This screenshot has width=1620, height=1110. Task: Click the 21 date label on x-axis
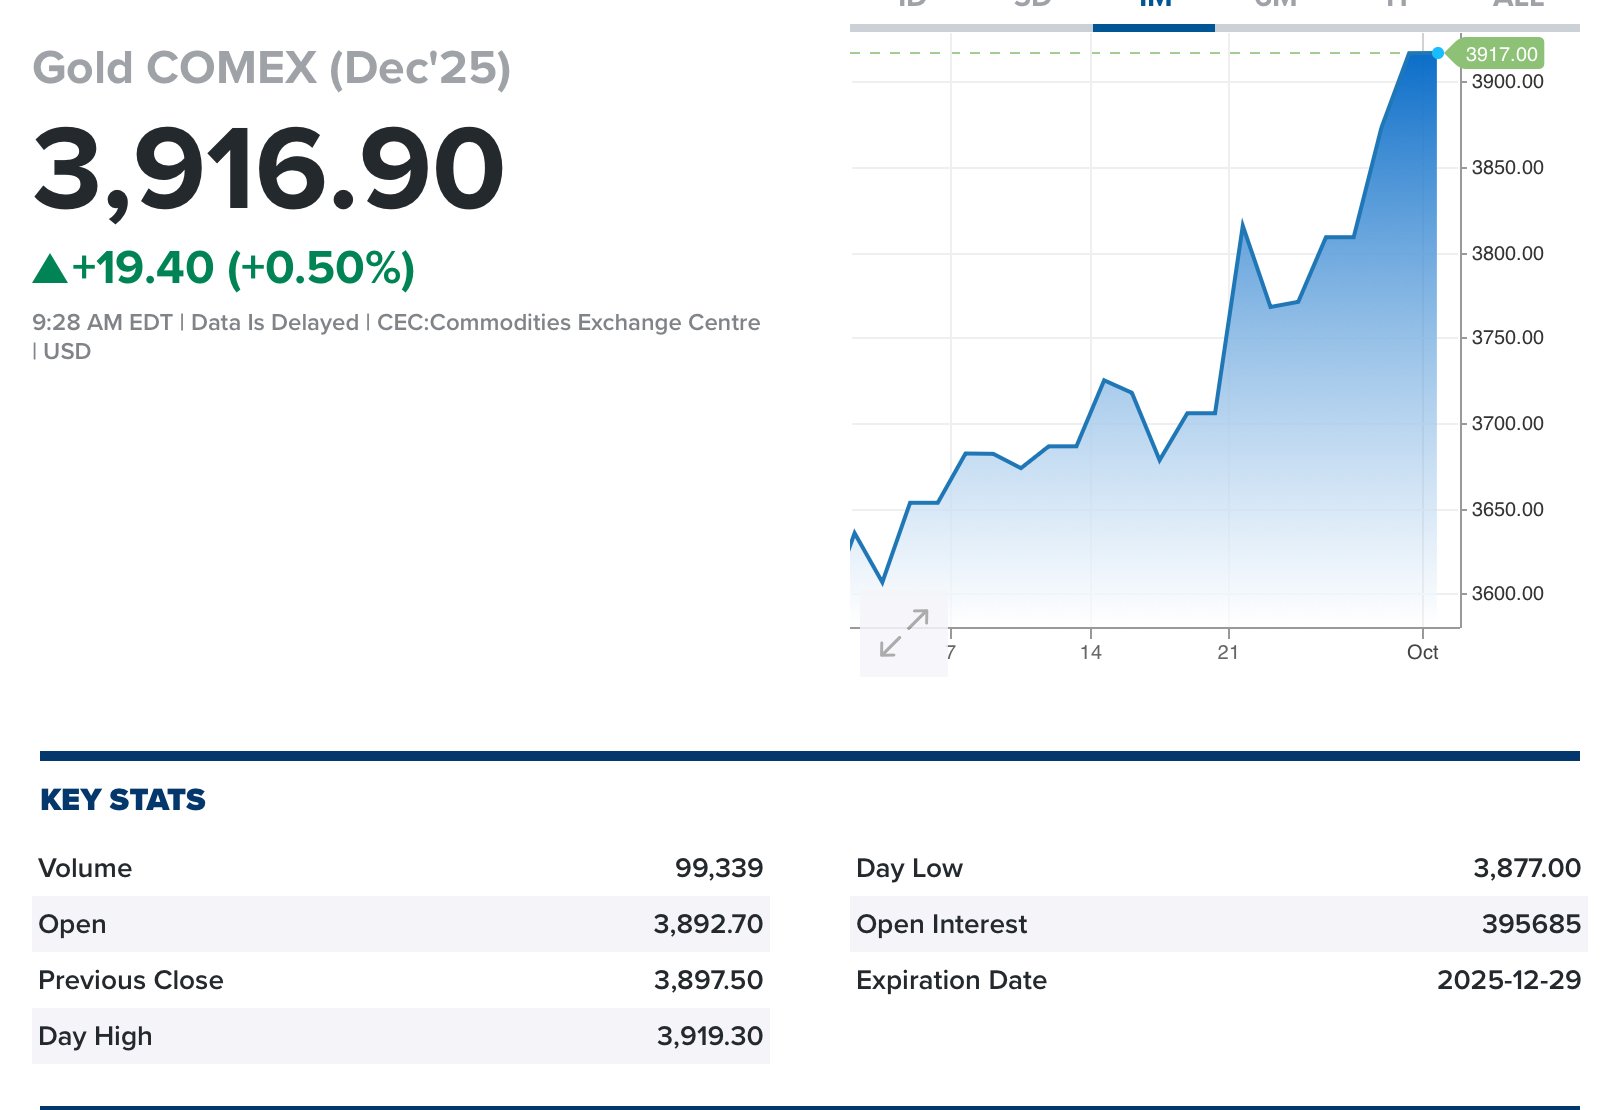point(1228,653)
